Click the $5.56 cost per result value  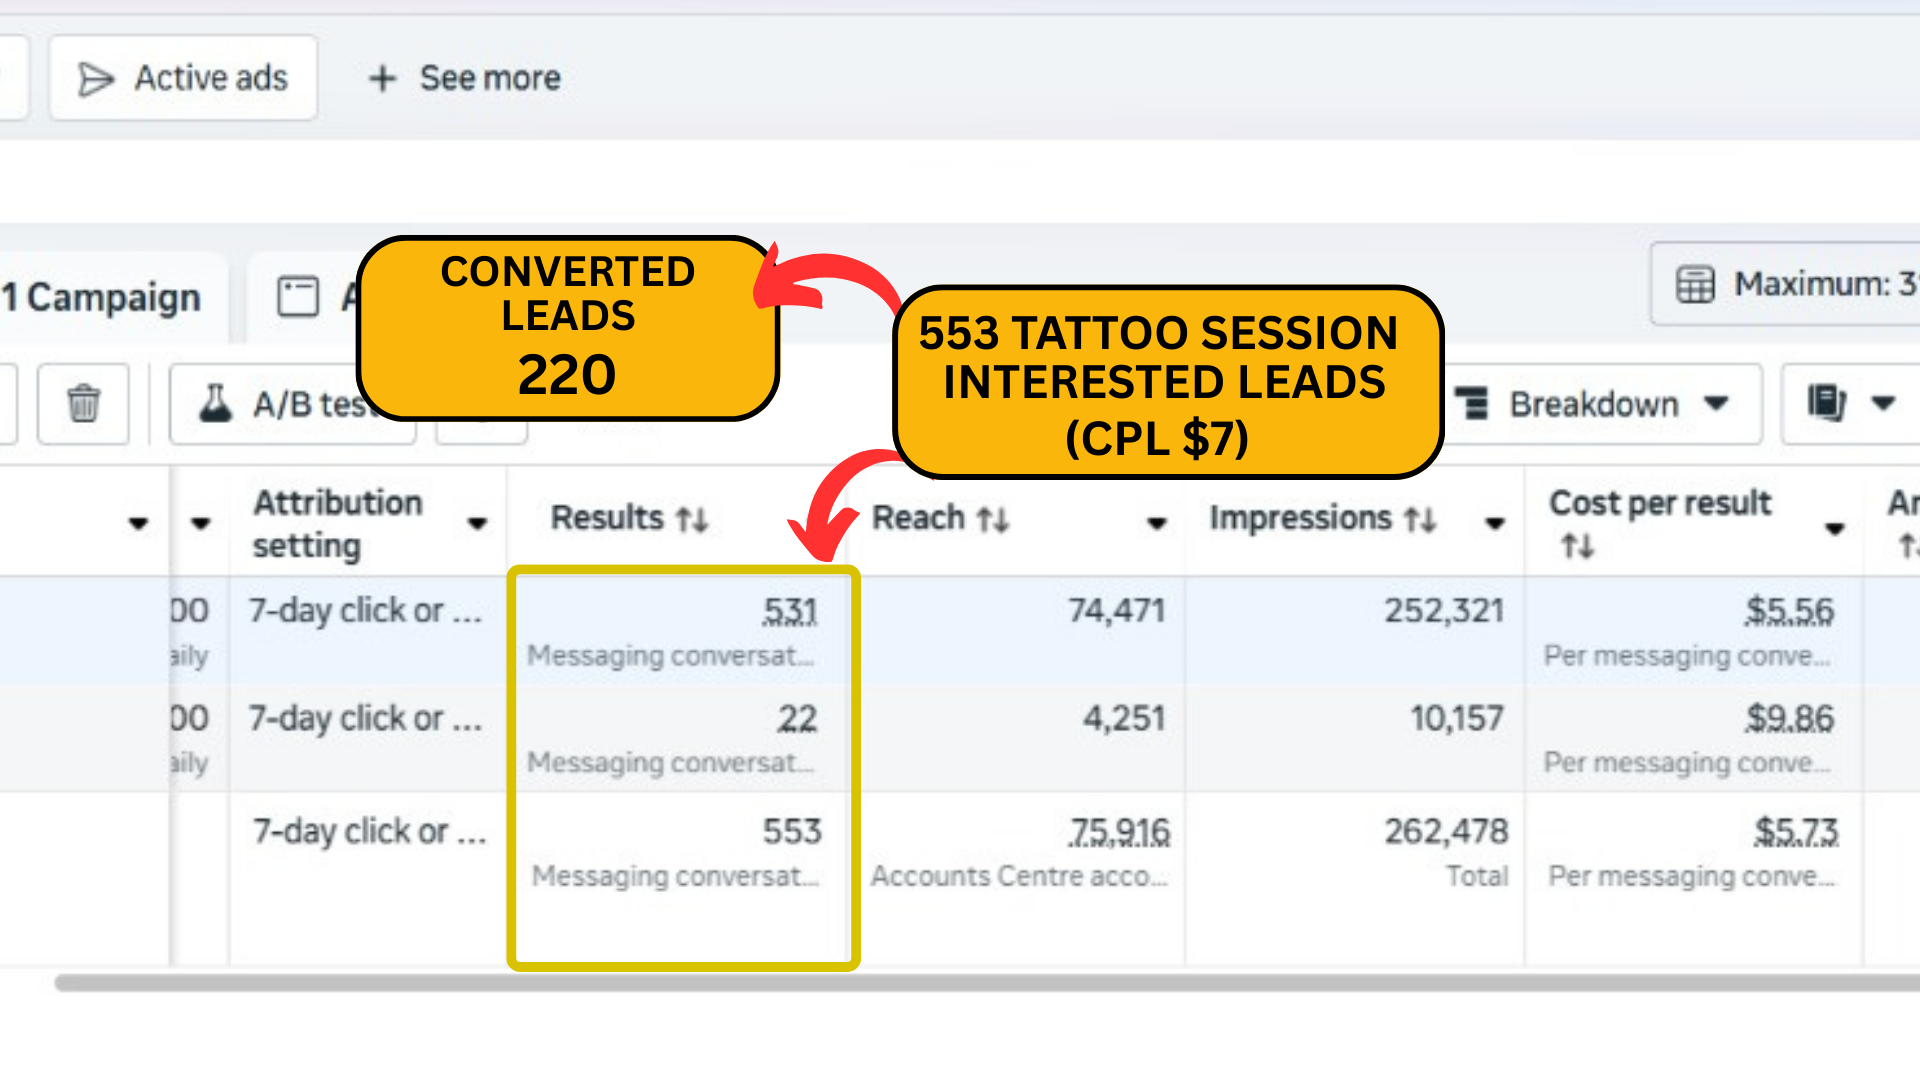1789,610
